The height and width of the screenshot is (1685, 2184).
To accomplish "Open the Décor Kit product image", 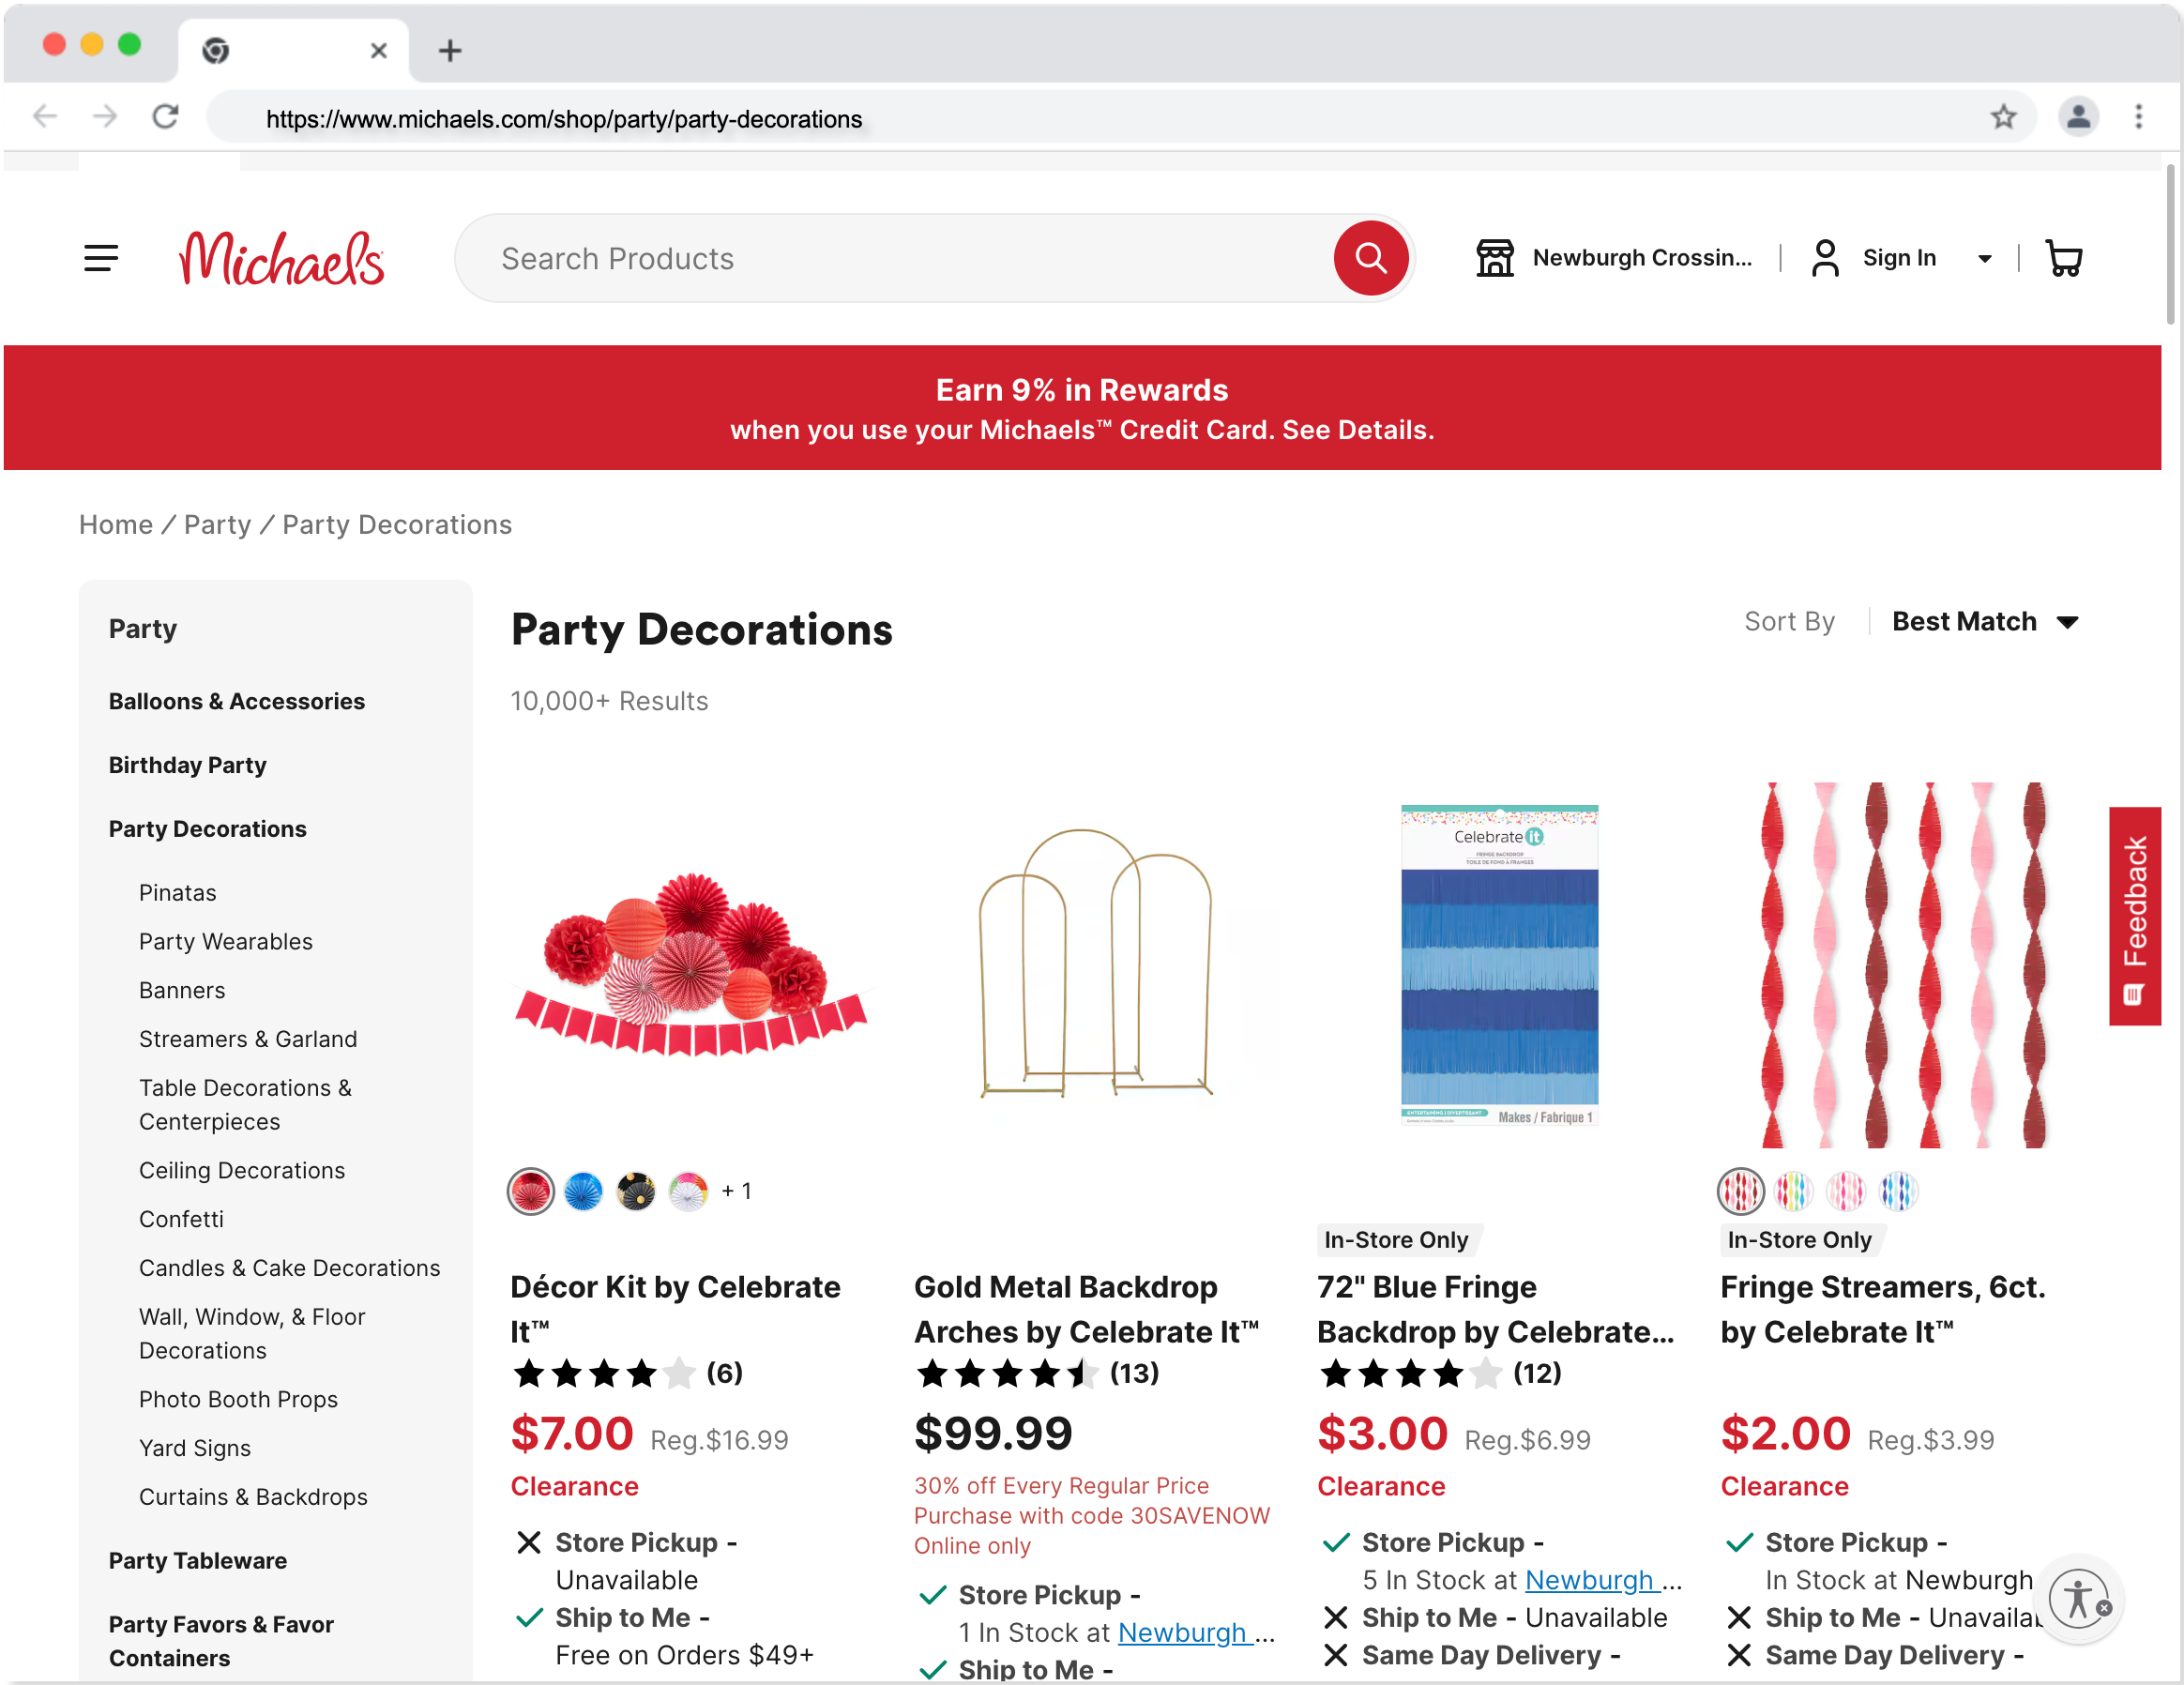I will pos(692,964).
